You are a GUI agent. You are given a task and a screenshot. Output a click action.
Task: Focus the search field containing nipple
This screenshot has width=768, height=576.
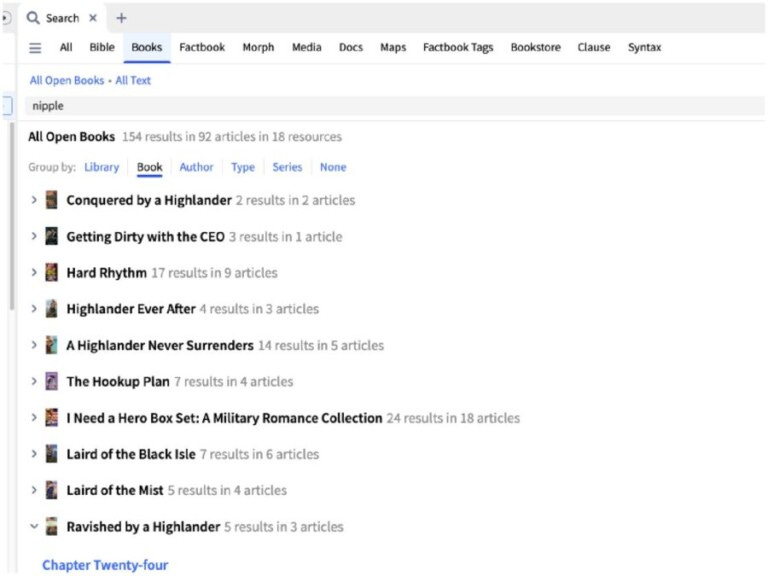point(394,106)
